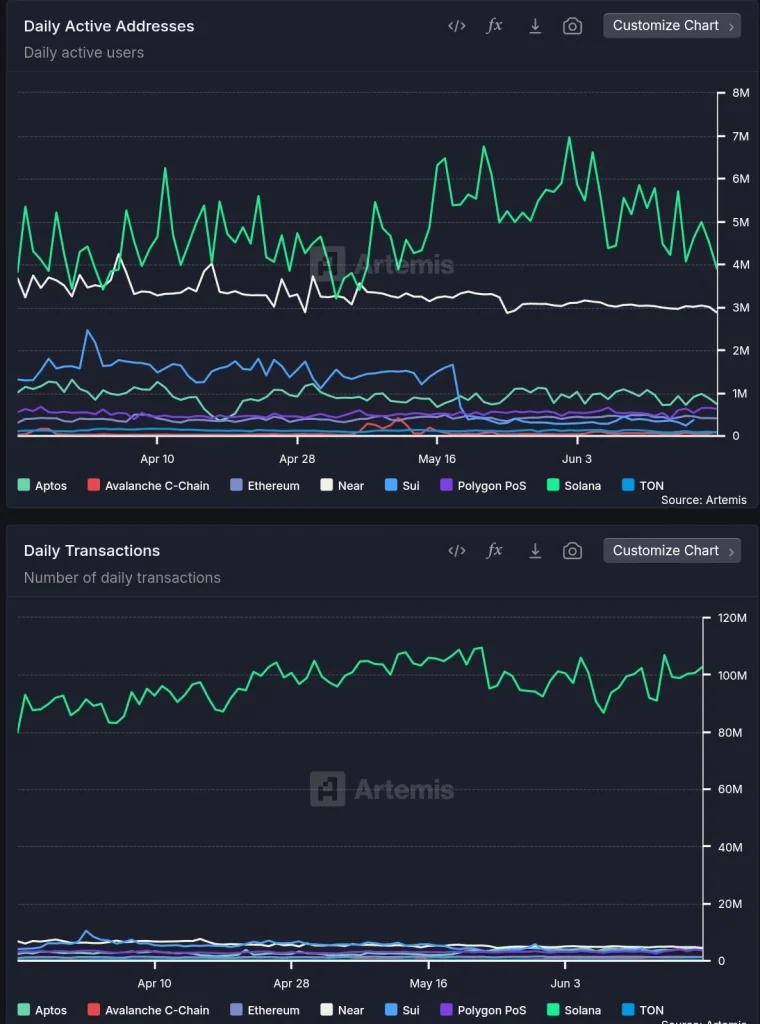Screen dimensions: 760x1024
Task: Take camera snapshot of Daily Active Addresses chart
Action: [x=572, y=26]
